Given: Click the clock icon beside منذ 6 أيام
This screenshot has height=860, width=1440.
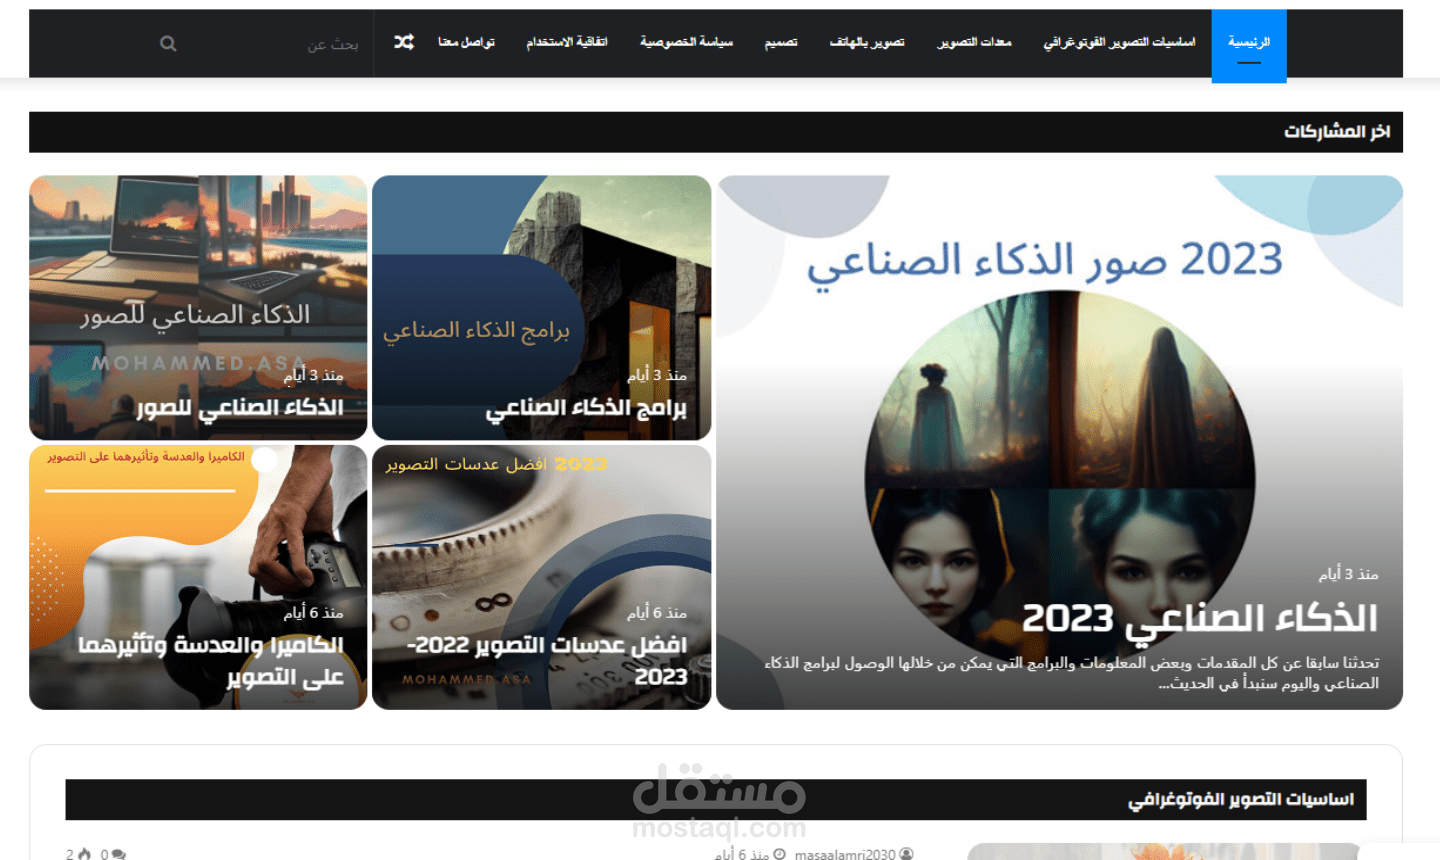Looking at the screenshot, I should point(779,854).
